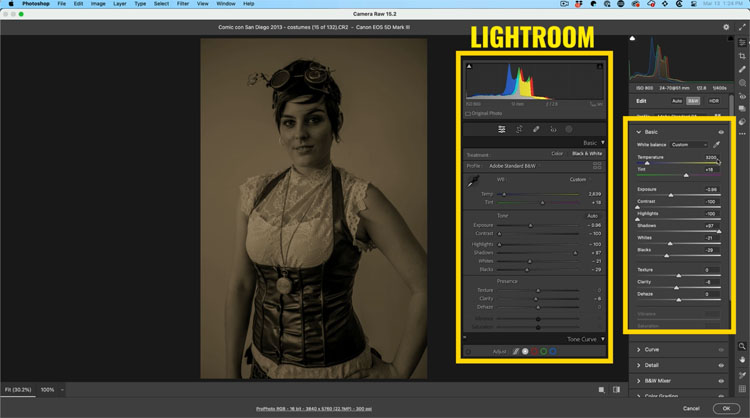Click the Temperature value field showing 3200
The height and width of the screenshot is (418, 750).
click(x=711, y=157)
